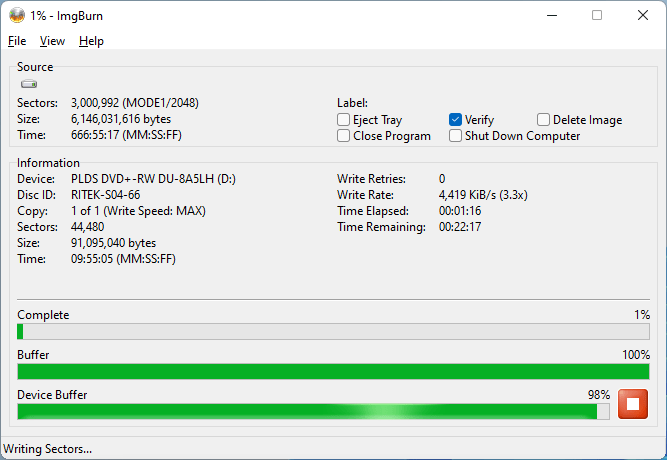This screenshot has height=460, width=667.
Task: Disable the Verify checkbox
Action: [456, 120]
